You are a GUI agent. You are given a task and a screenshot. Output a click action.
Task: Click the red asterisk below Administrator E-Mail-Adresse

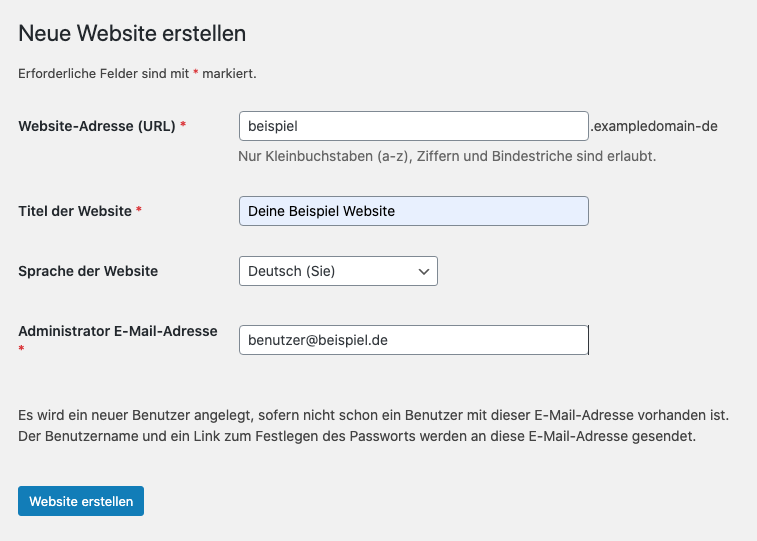click(21, 348)
